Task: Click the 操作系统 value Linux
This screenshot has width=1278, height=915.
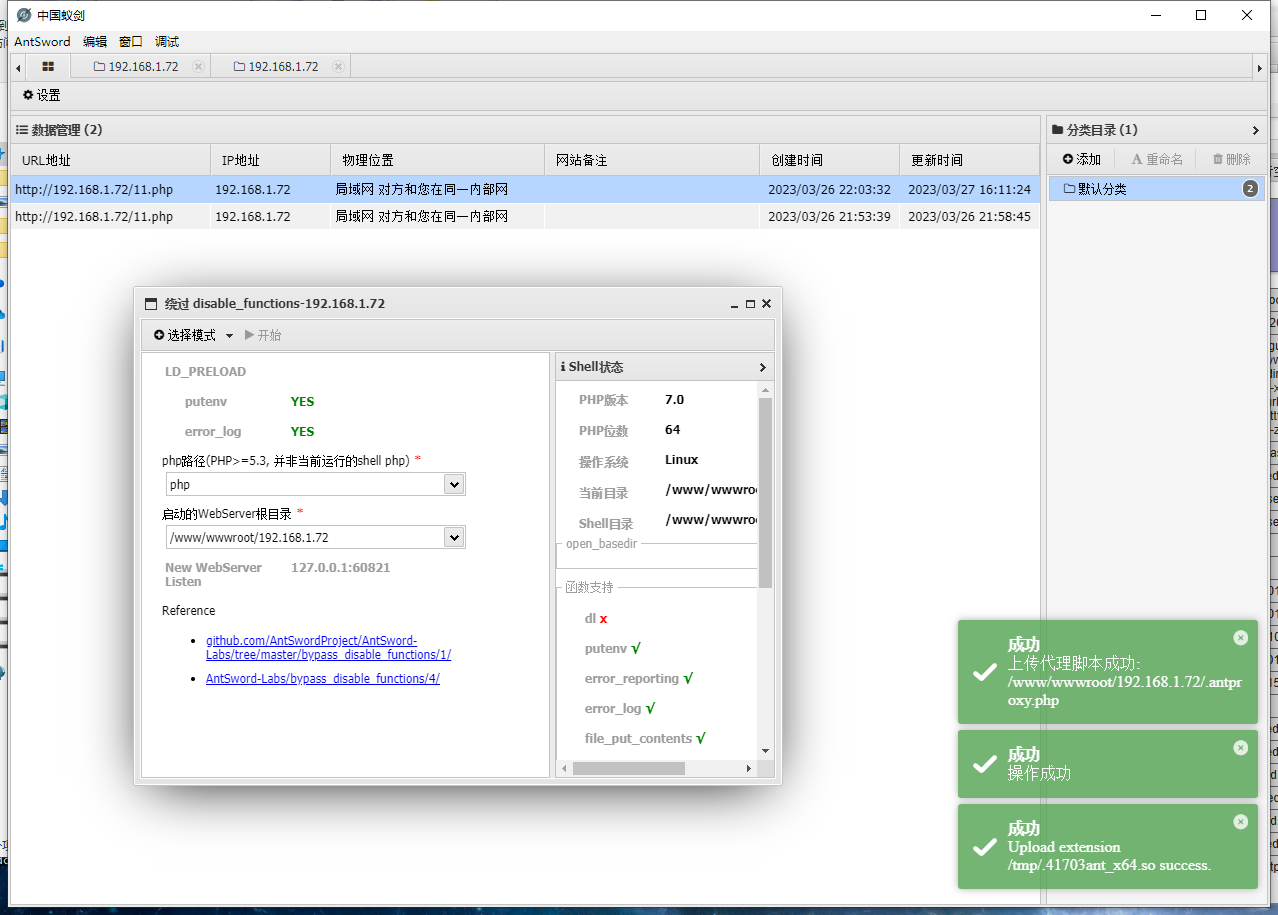Action: click(x=681, y=459)
